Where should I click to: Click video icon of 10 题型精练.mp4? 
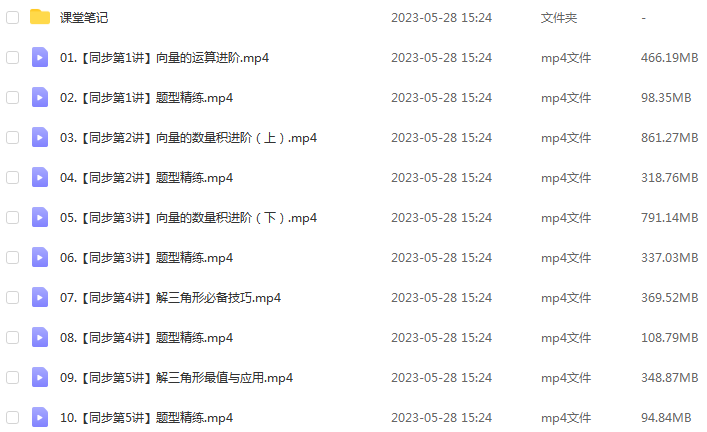tap(40, 417)
